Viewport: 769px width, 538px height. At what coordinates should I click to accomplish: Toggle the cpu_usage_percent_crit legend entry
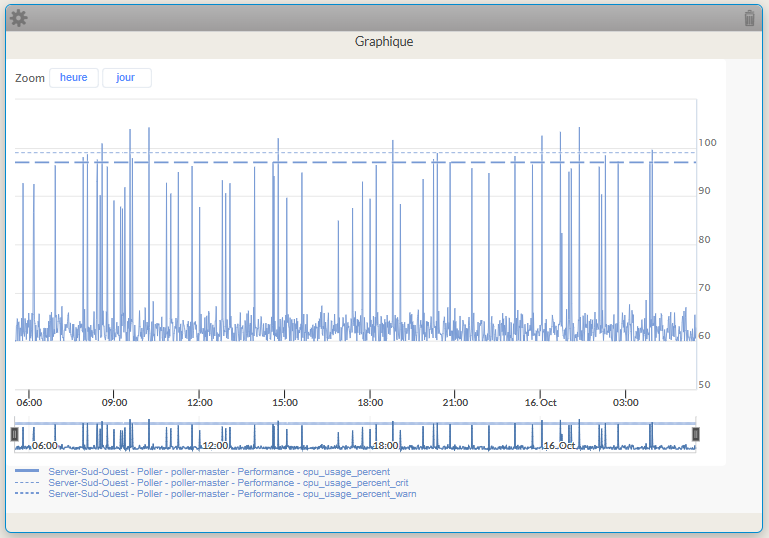227,482
